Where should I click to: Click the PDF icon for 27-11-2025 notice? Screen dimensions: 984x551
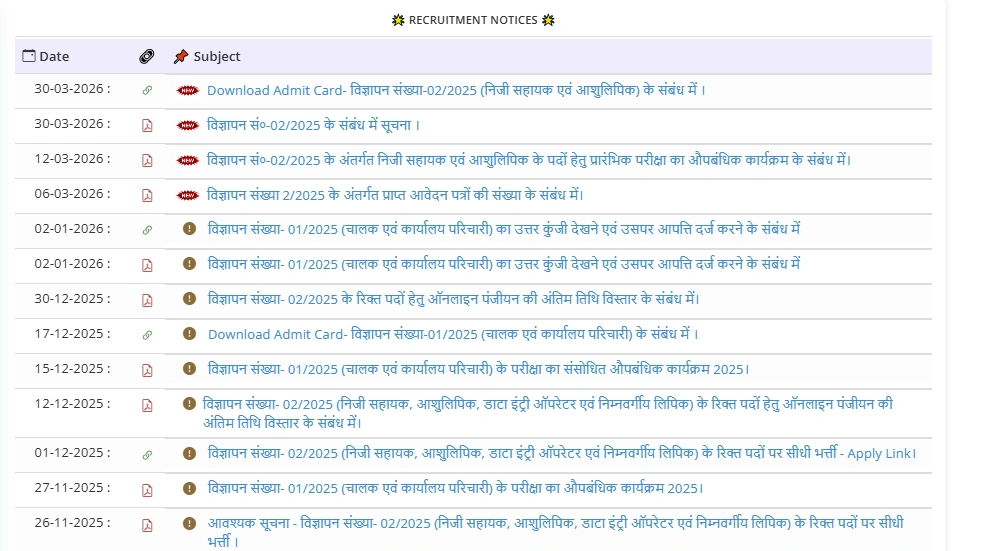pos(147,489)
